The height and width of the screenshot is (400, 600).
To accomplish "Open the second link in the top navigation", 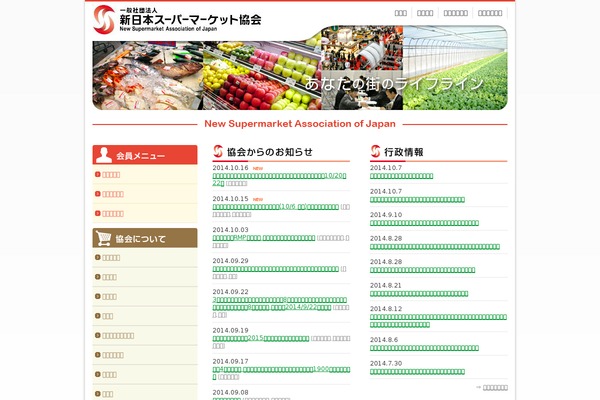I will tap(425, 13).
